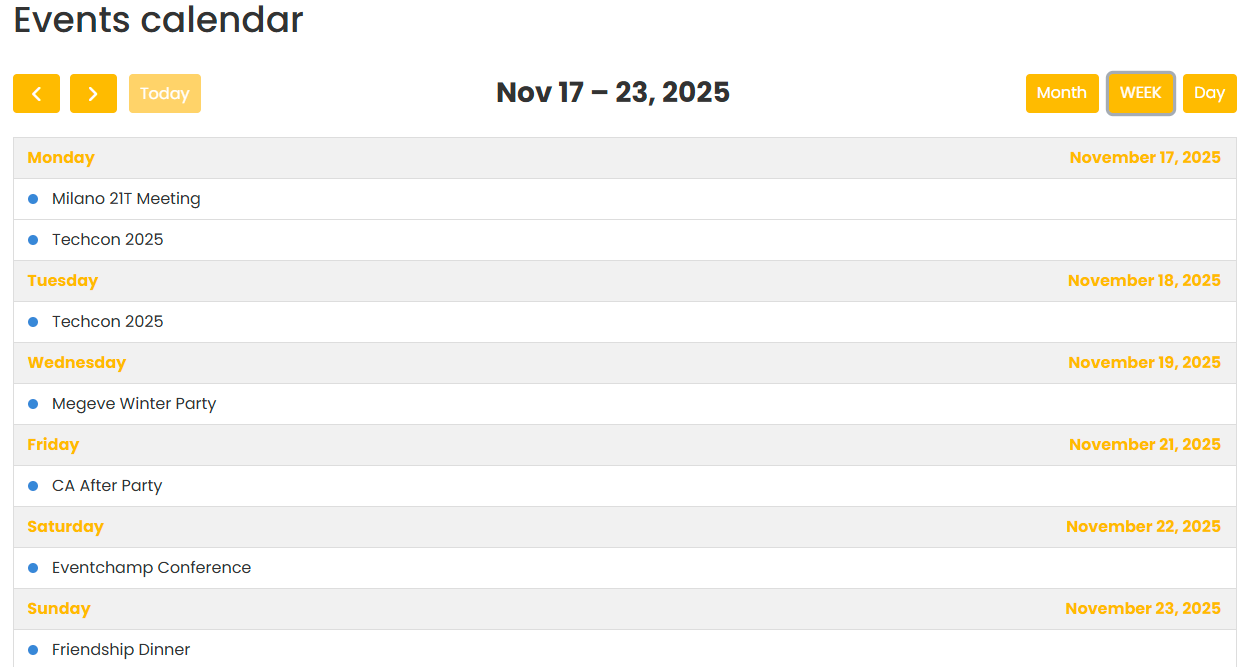Select the Week view button

point(1140,93)
